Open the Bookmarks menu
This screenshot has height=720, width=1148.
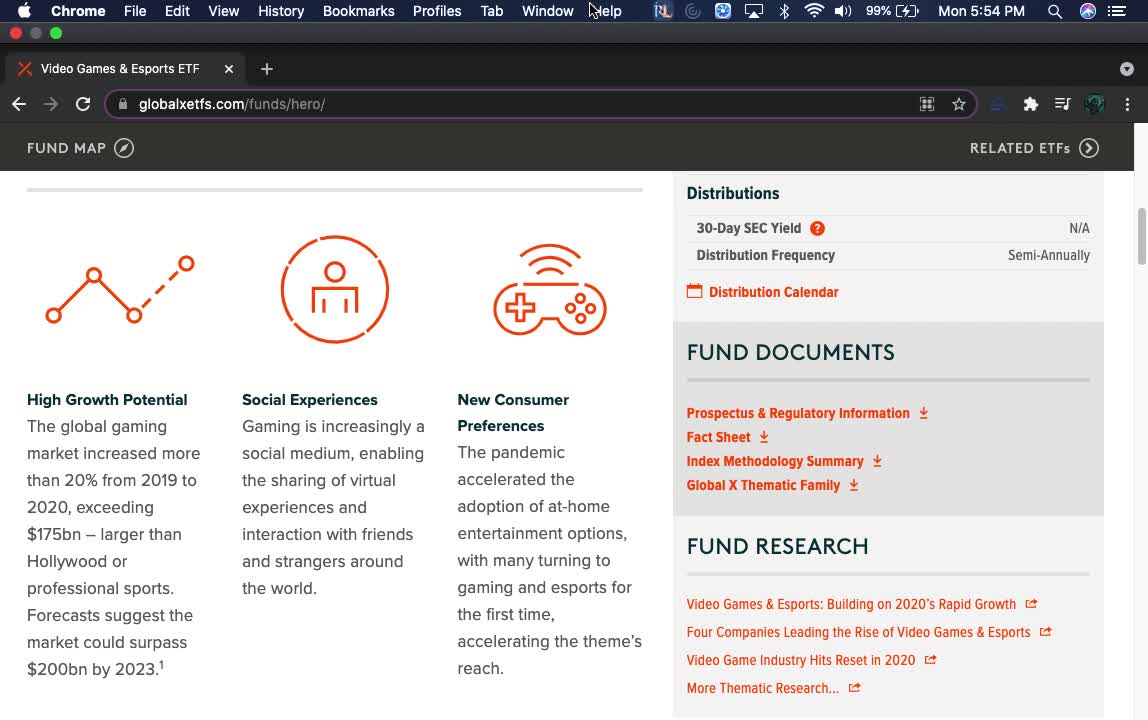[x=359, y=11]
